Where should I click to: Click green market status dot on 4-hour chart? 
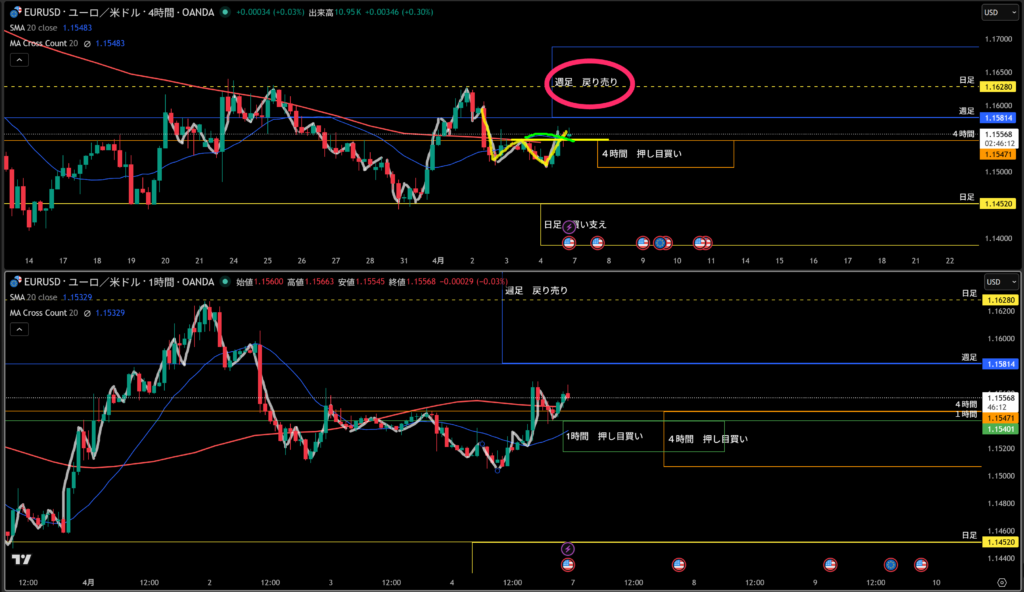pos(225,12)
